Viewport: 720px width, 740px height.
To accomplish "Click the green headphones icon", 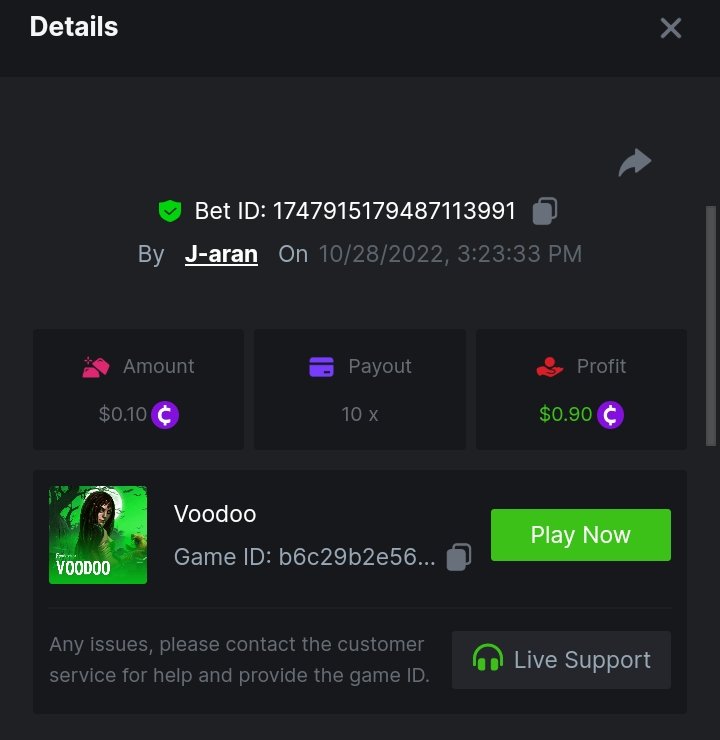I will coord(488,657).
